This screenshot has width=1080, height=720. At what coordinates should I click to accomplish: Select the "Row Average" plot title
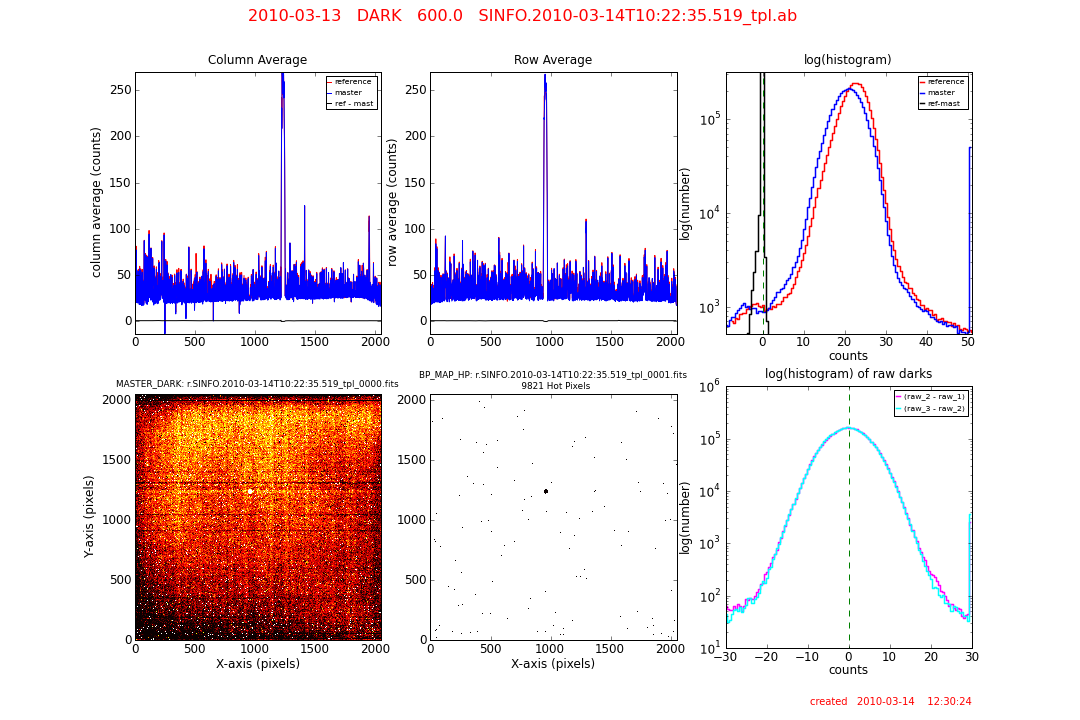[552, 60]
